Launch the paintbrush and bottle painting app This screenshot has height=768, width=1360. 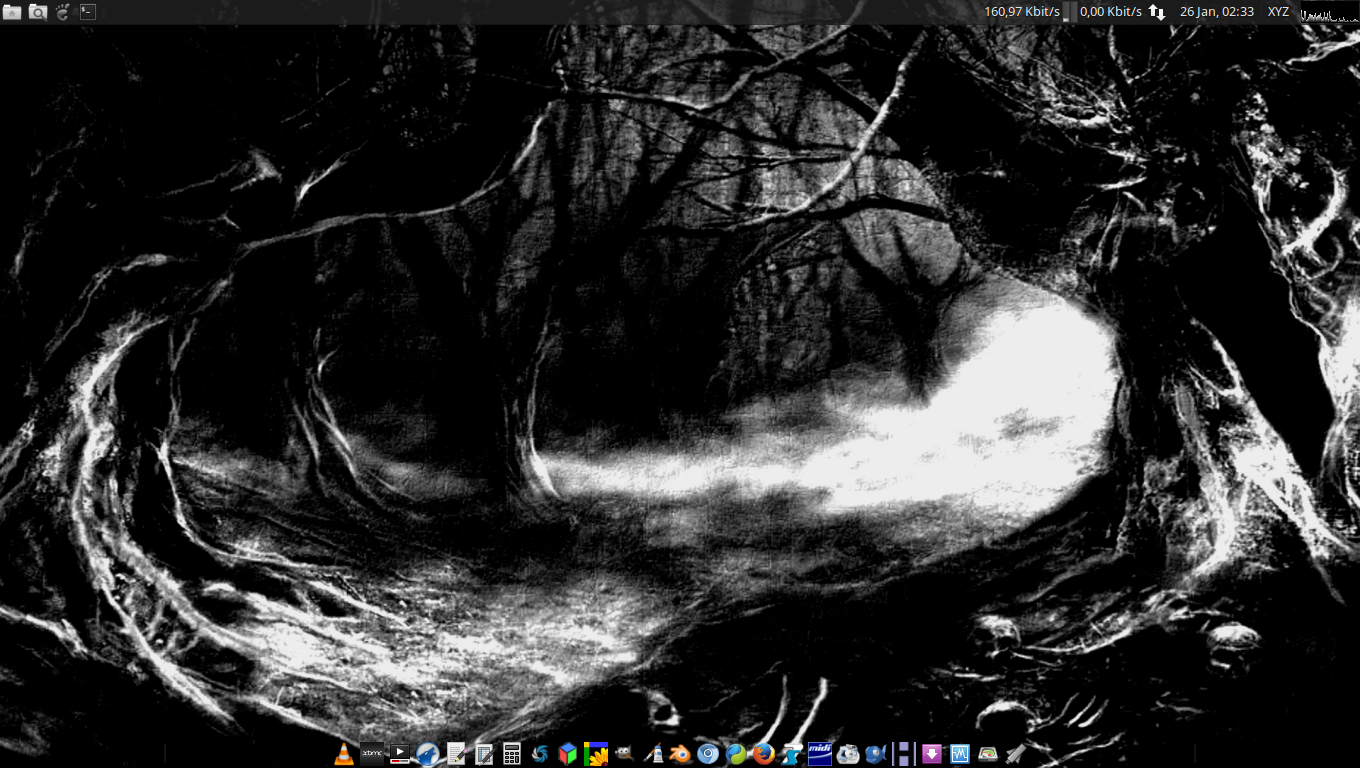[652, 754]
